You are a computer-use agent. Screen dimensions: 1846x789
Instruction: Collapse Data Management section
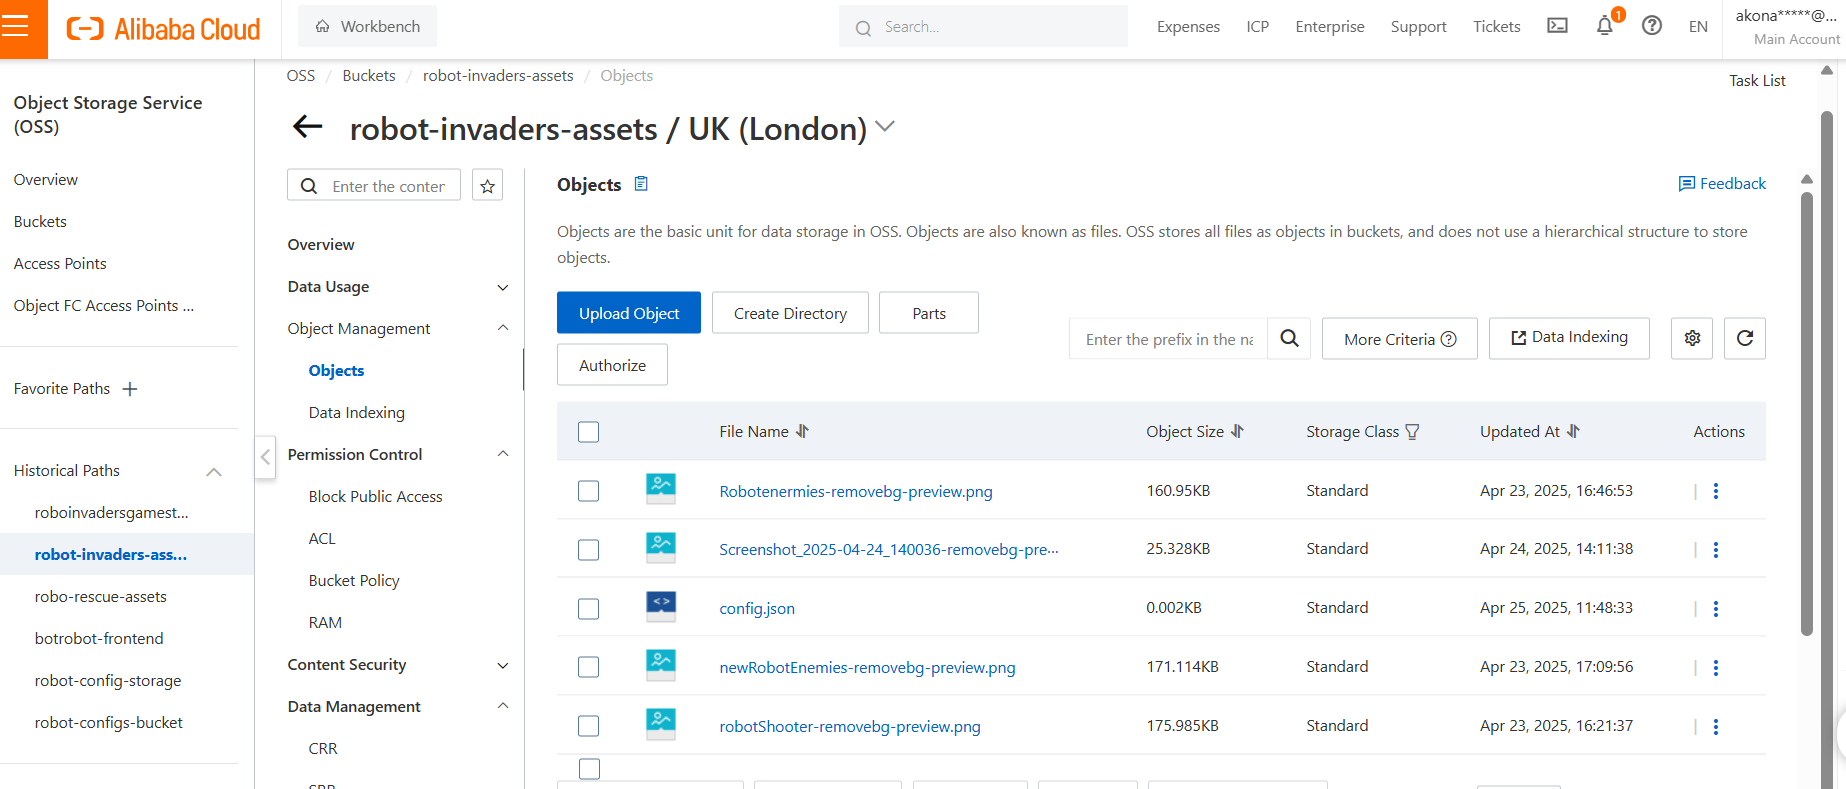[503, 706]
